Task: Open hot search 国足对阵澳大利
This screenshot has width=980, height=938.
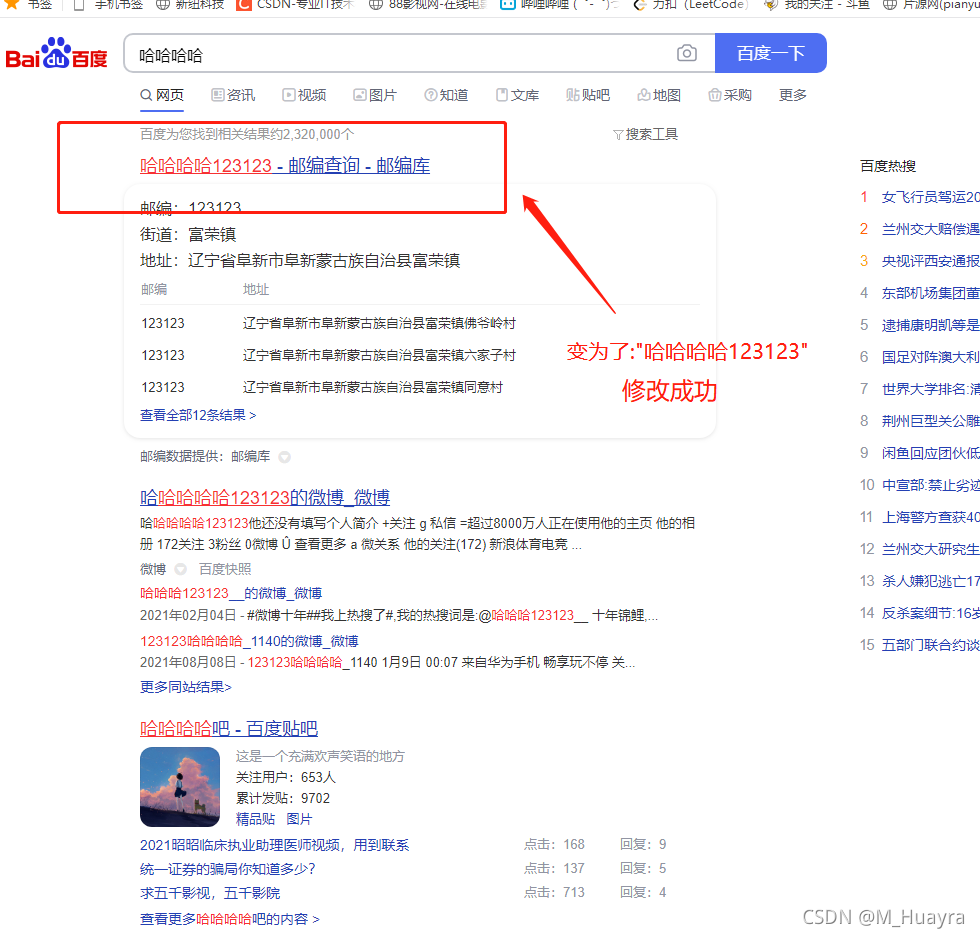Action: tap(930, 357)
